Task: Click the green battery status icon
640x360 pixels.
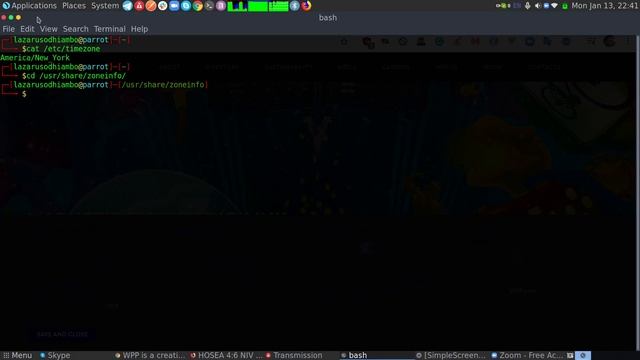Action: pos(565,6)
